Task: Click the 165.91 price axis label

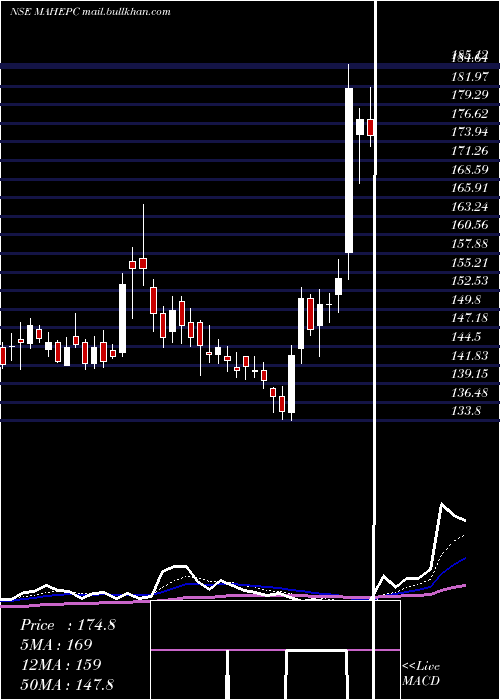Action: 469,188
